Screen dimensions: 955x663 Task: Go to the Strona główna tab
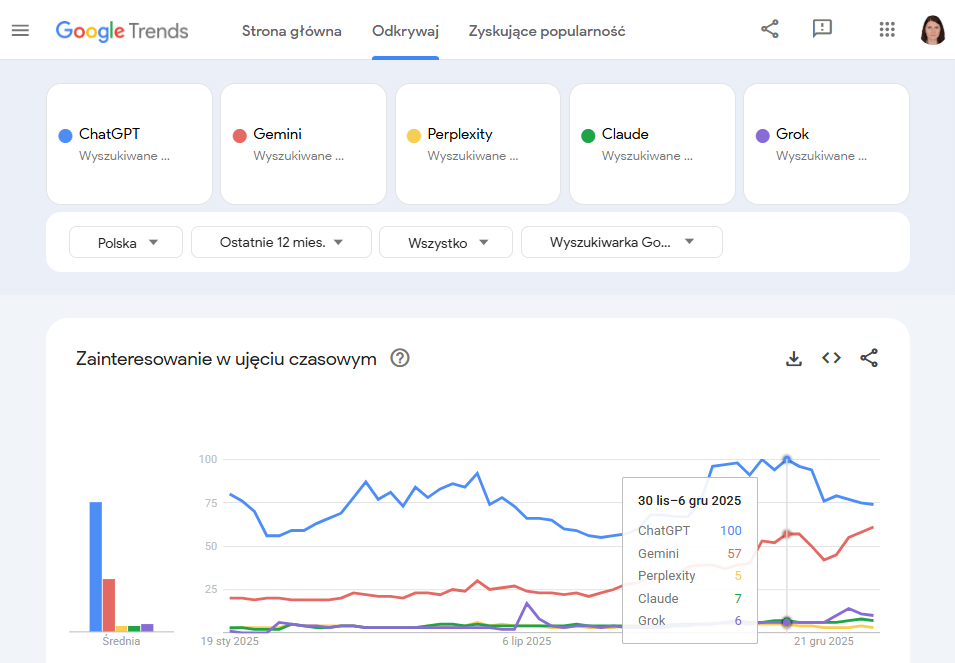pyautogui.click(x=292, y=31)
